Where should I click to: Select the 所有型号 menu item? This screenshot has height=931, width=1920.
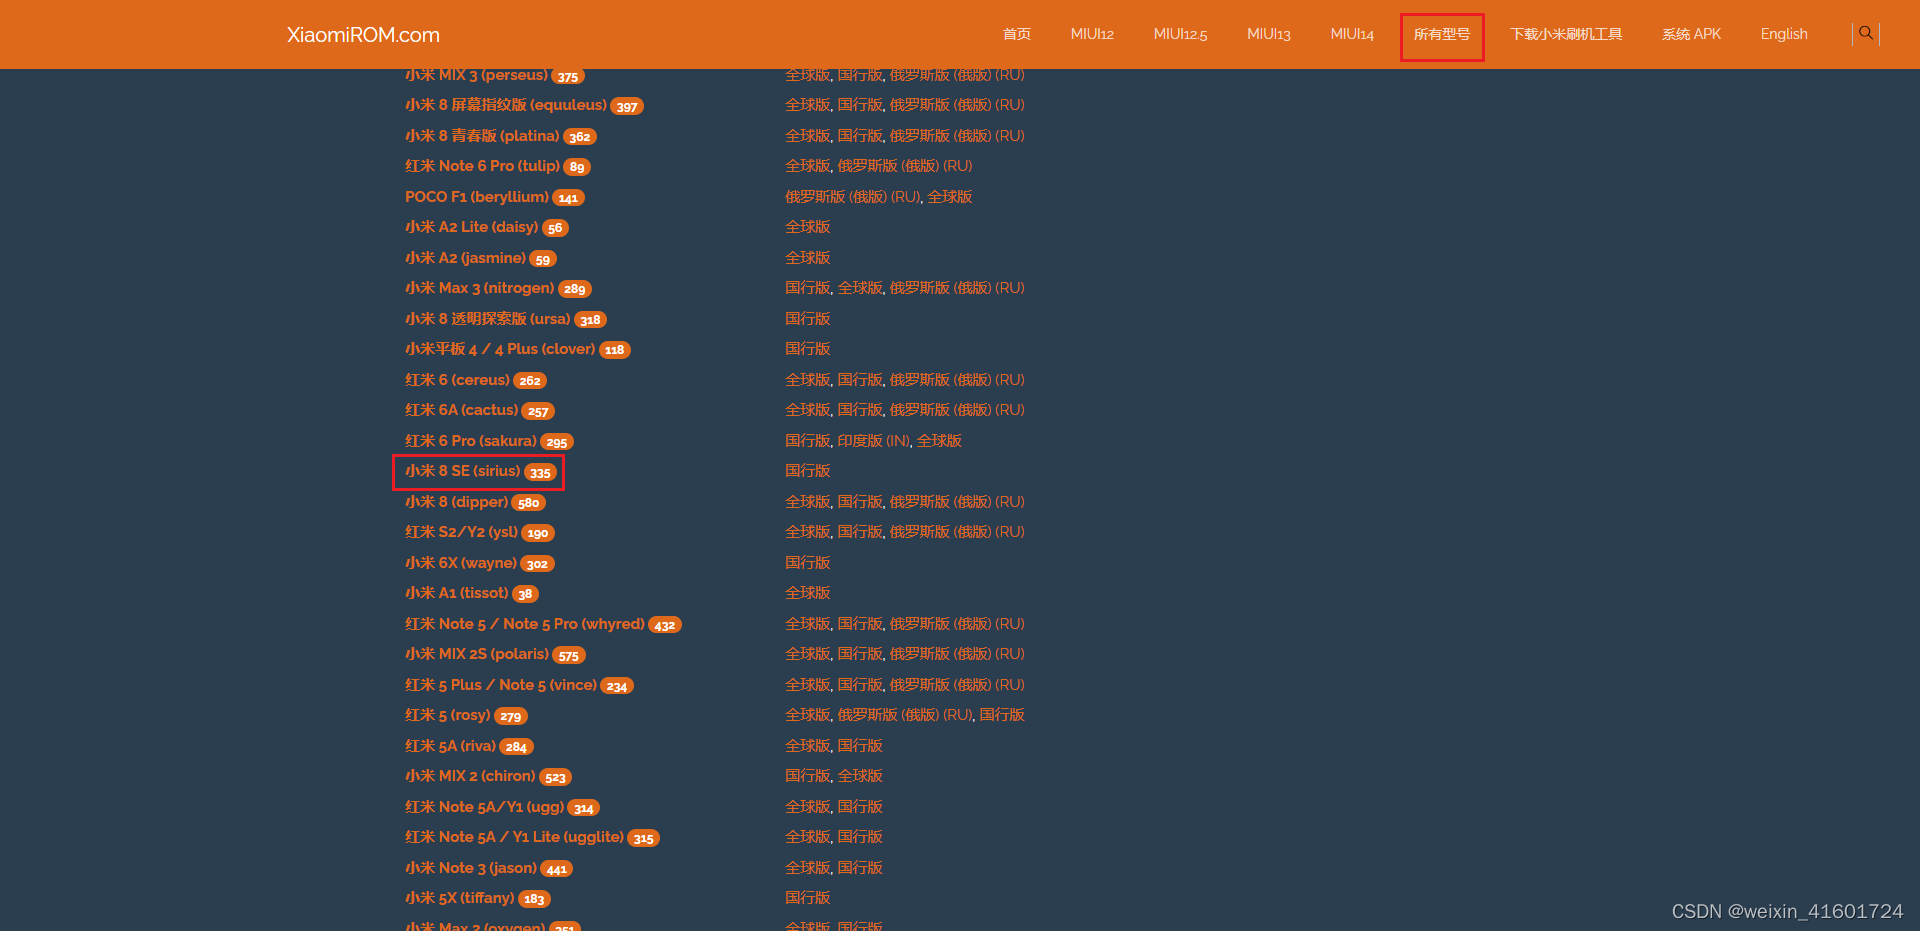coord(1442,34)
